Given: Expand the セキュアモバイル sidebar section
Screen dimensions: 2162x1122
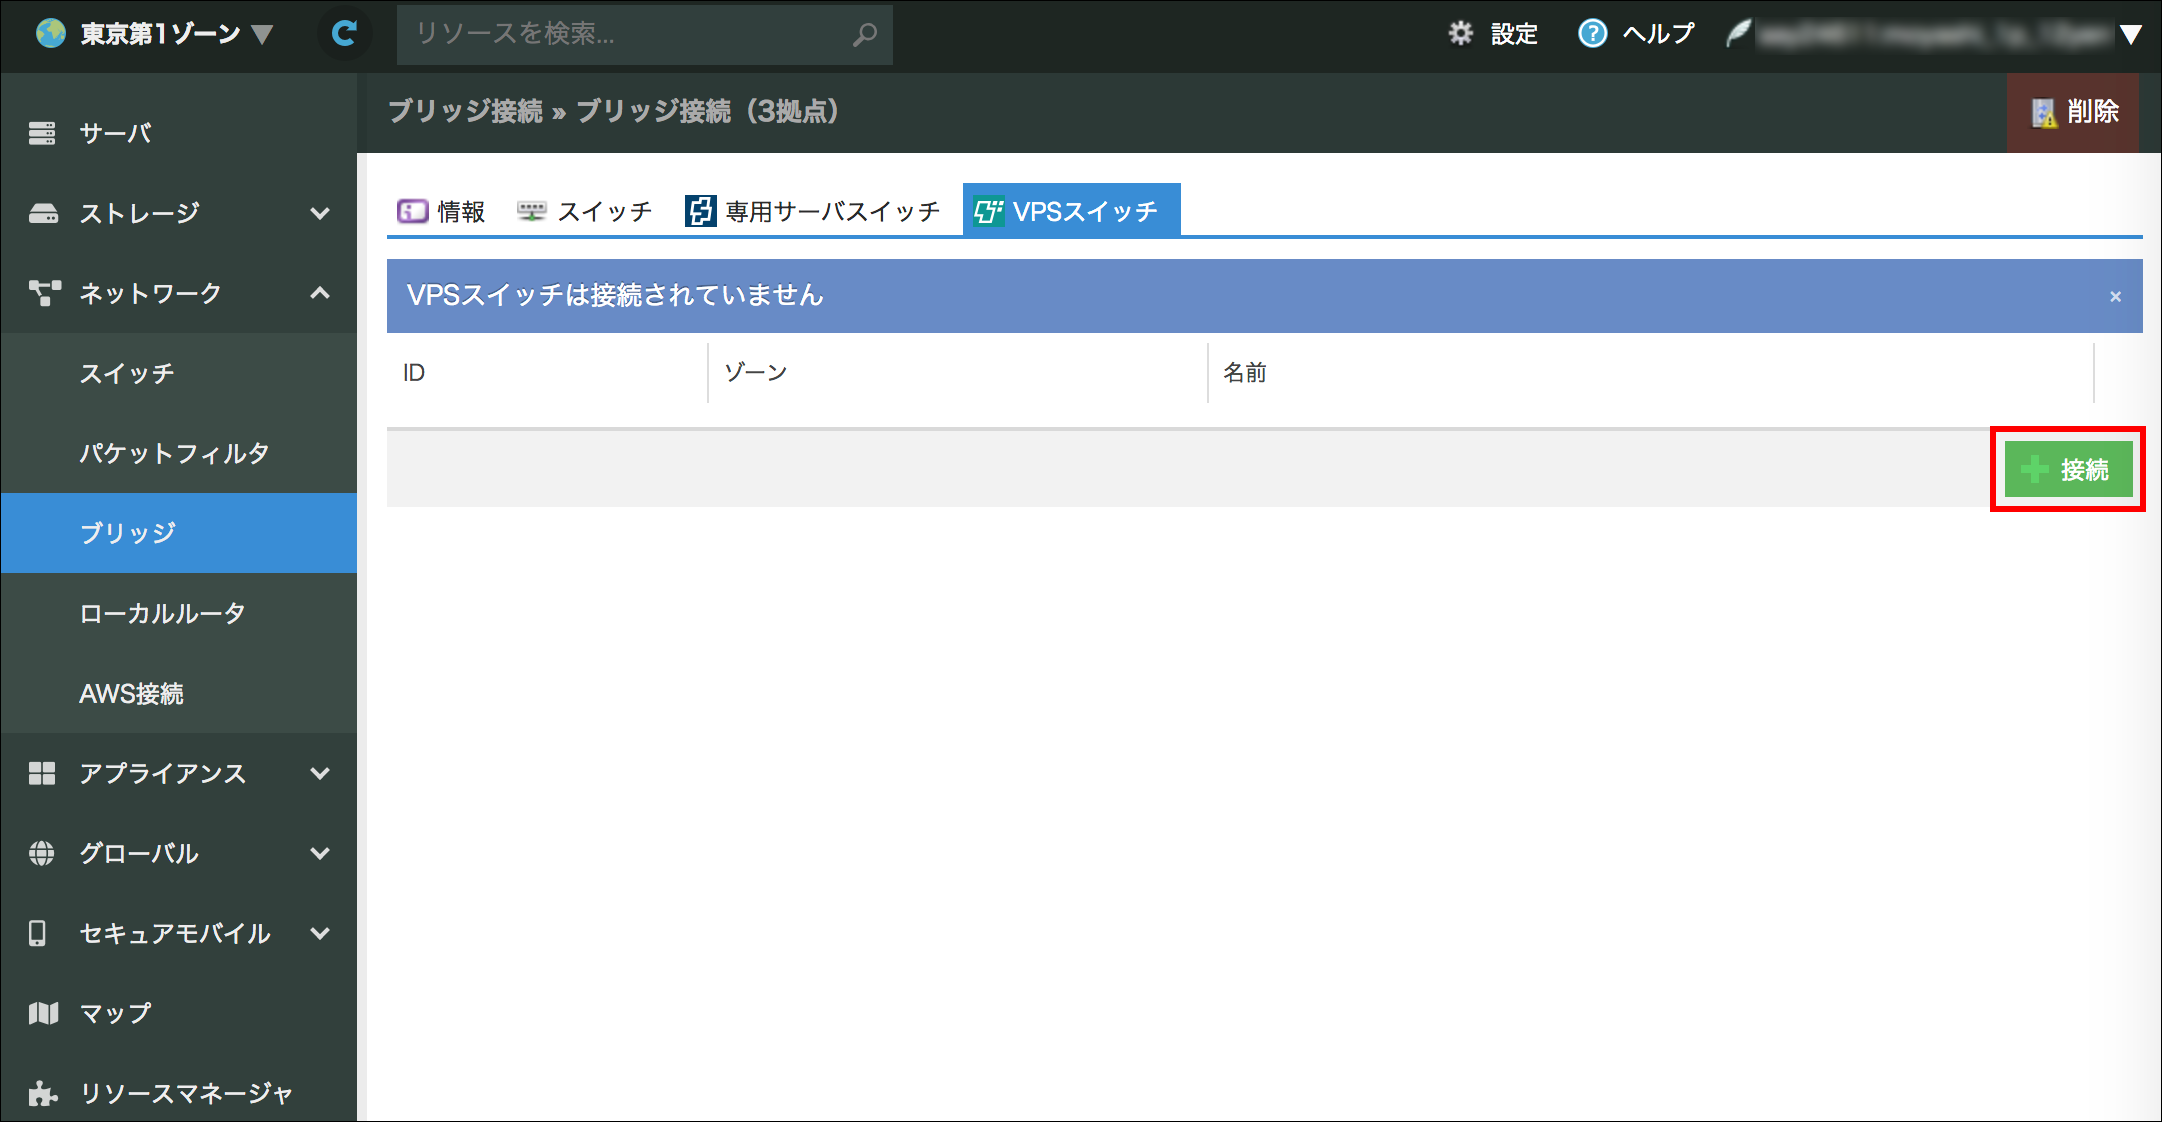Looking at the screenshot, I should click(320, 933).
